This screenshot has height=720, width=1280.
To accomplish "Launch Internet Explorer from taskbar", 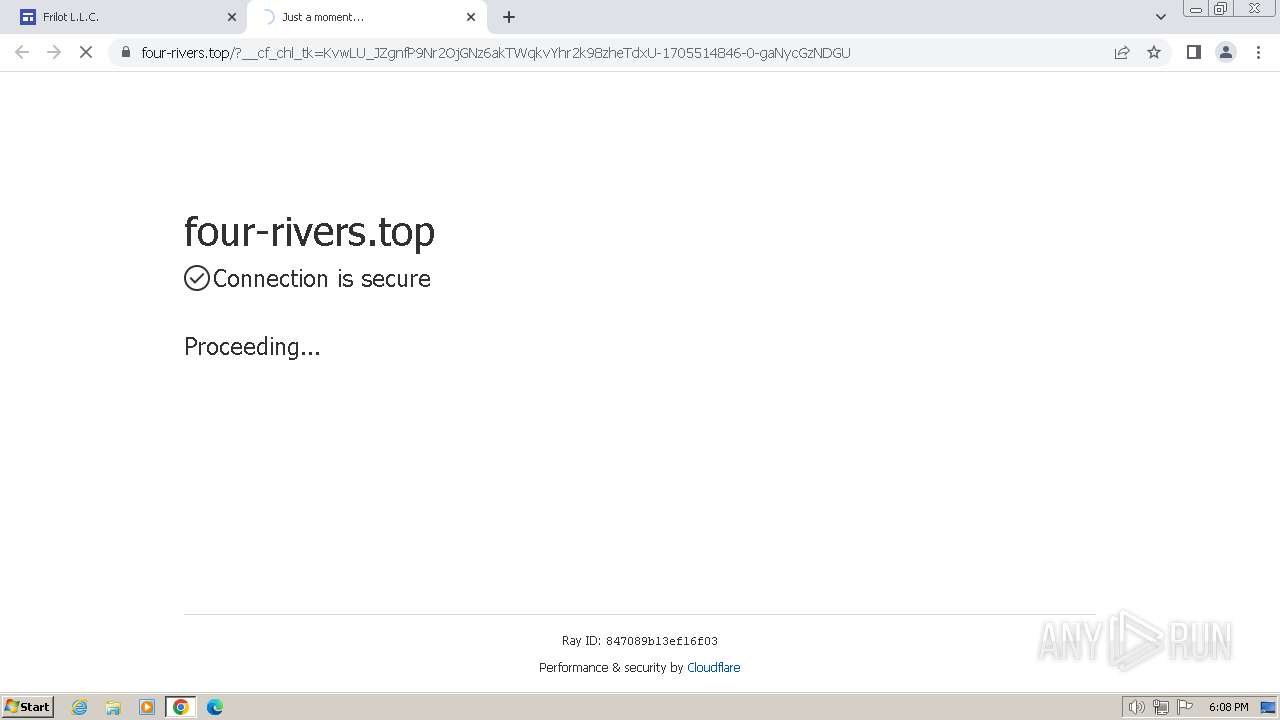I will click(80, 707).
